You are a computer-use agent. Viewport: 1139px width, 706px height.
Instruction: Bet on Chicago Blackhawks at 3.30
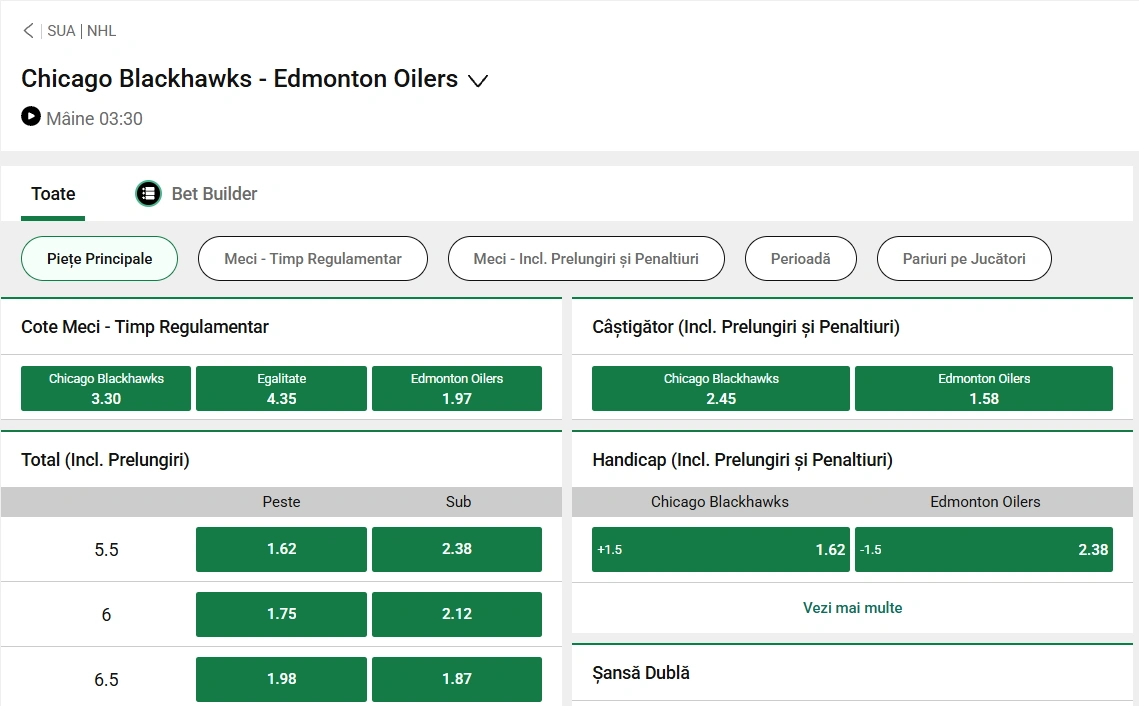[106, 389]
